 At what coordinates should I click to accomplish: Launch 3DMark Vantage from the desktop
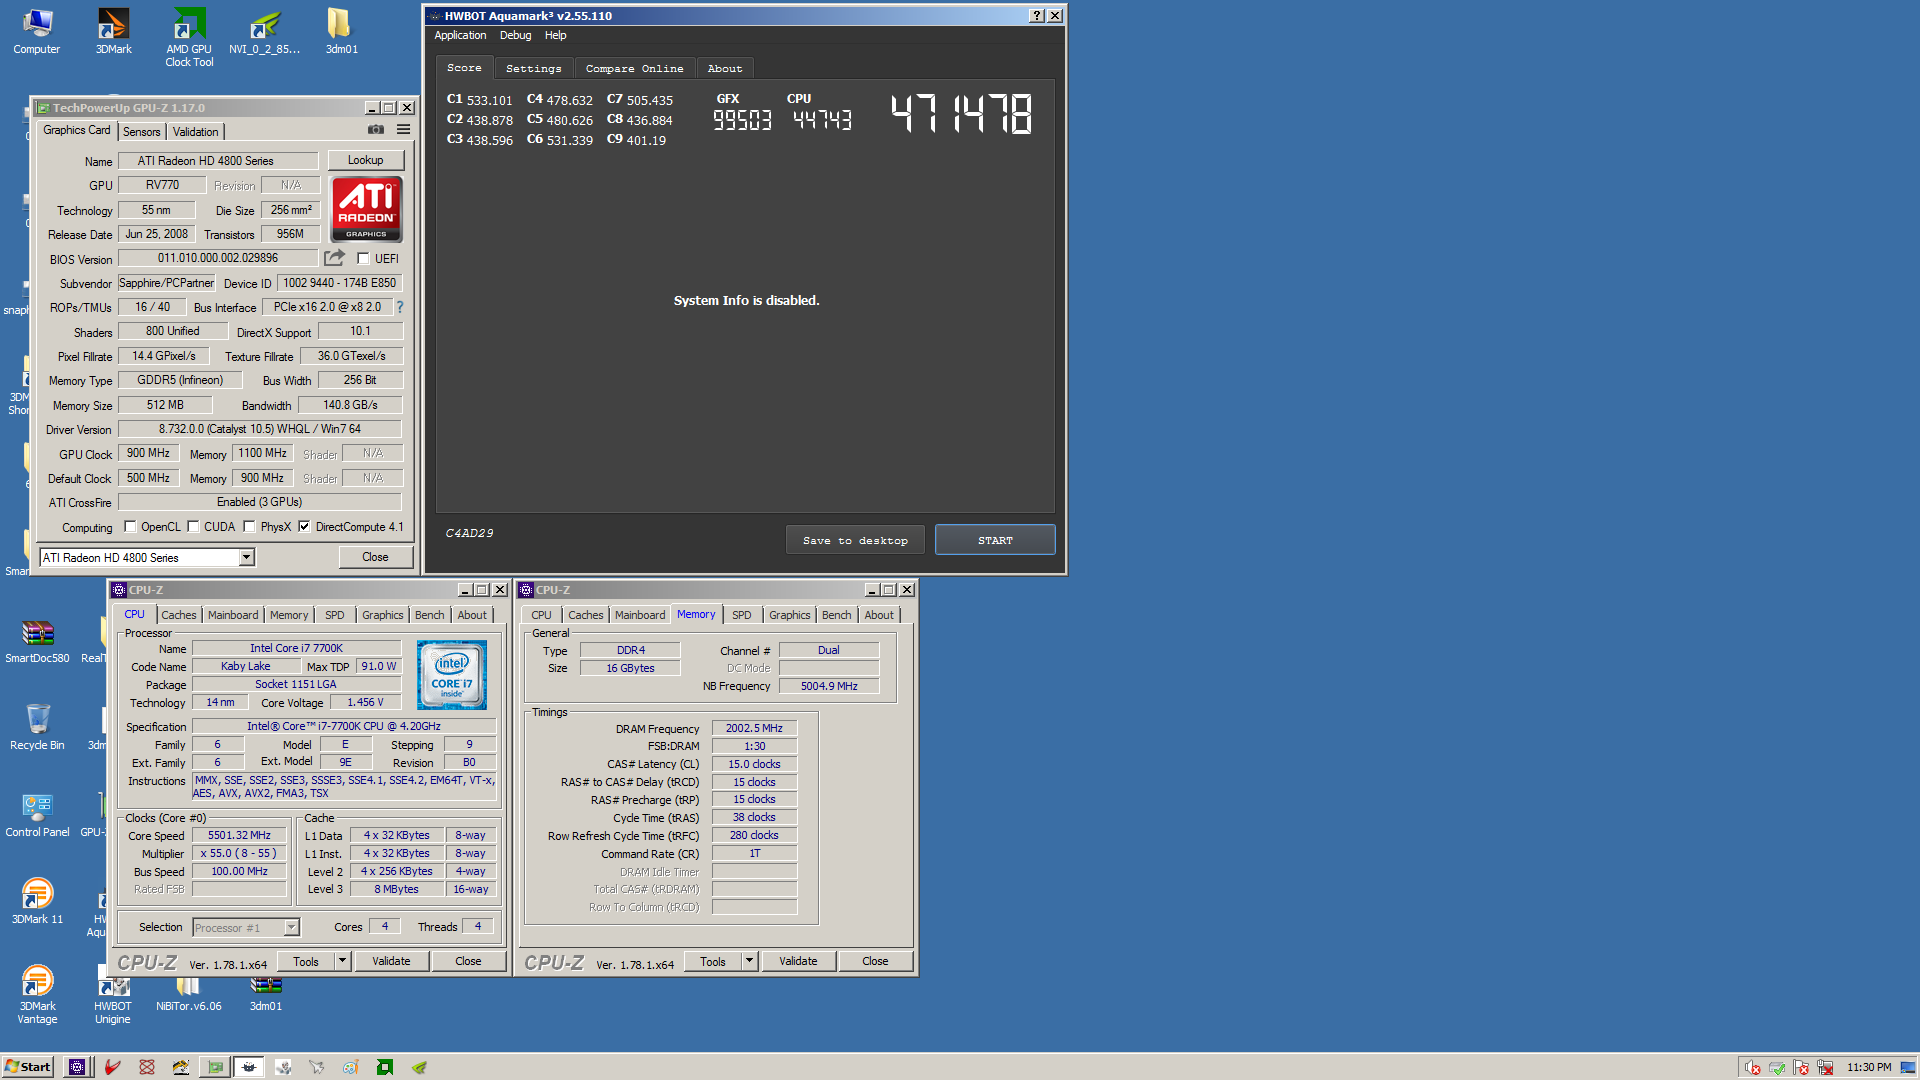(37, 994)
